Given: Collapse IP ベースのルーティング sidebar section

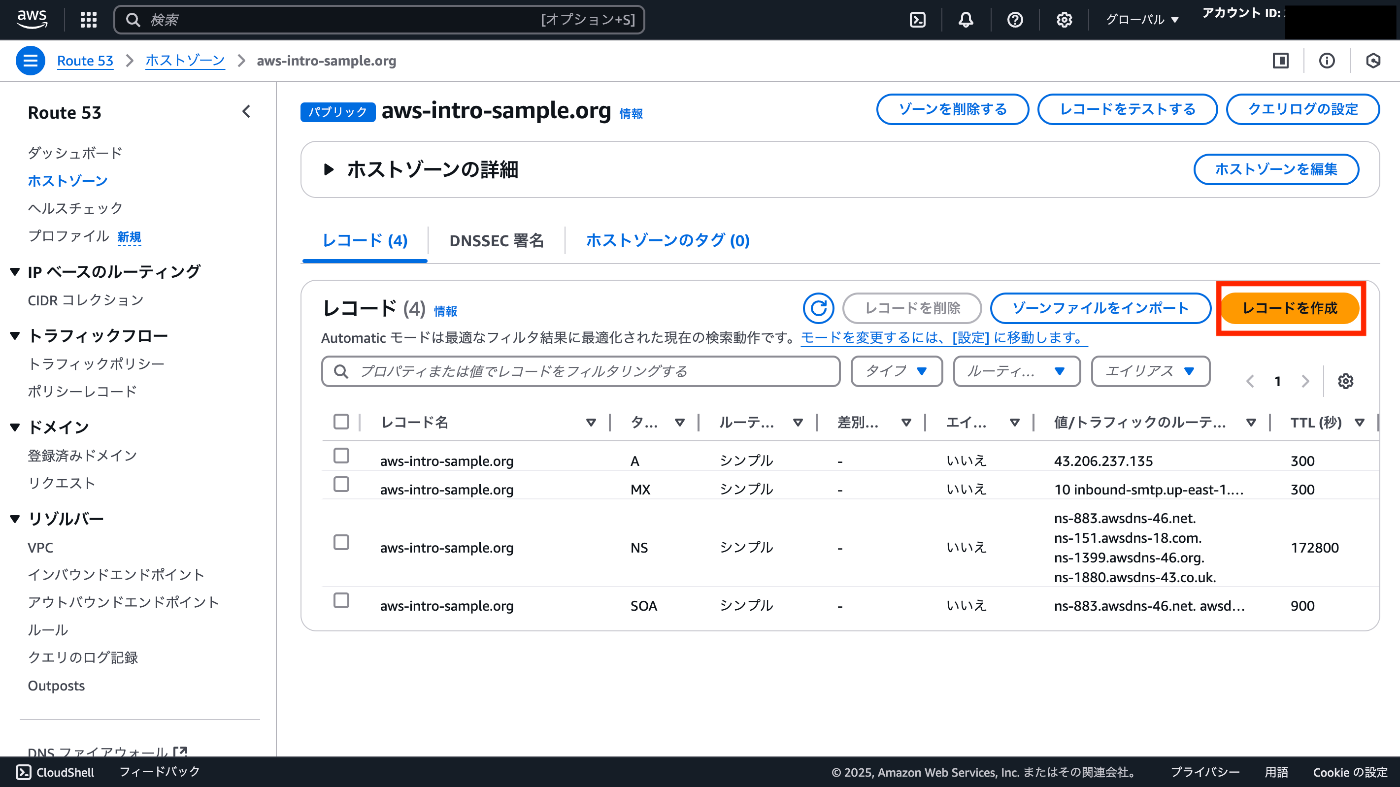Looking at the screenshot, I should tap(15, 272).
